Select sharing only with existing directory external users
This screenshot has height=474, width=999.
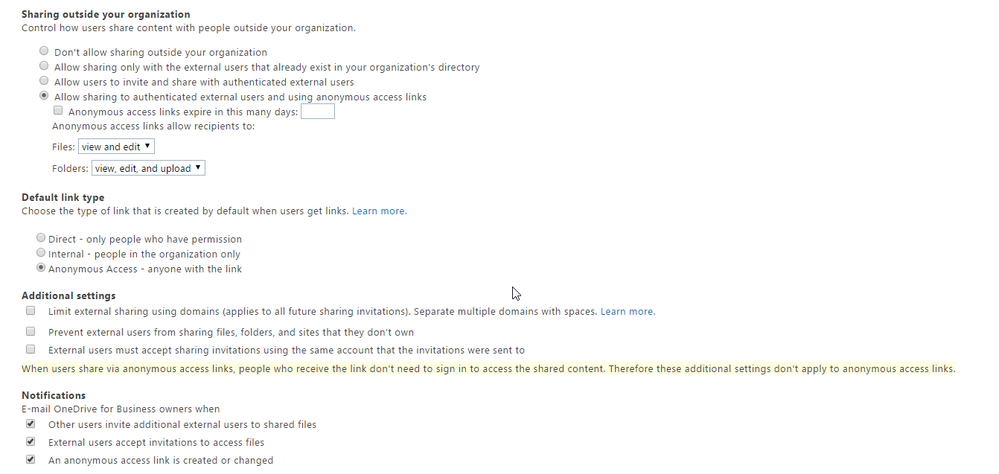click(43, 66)
